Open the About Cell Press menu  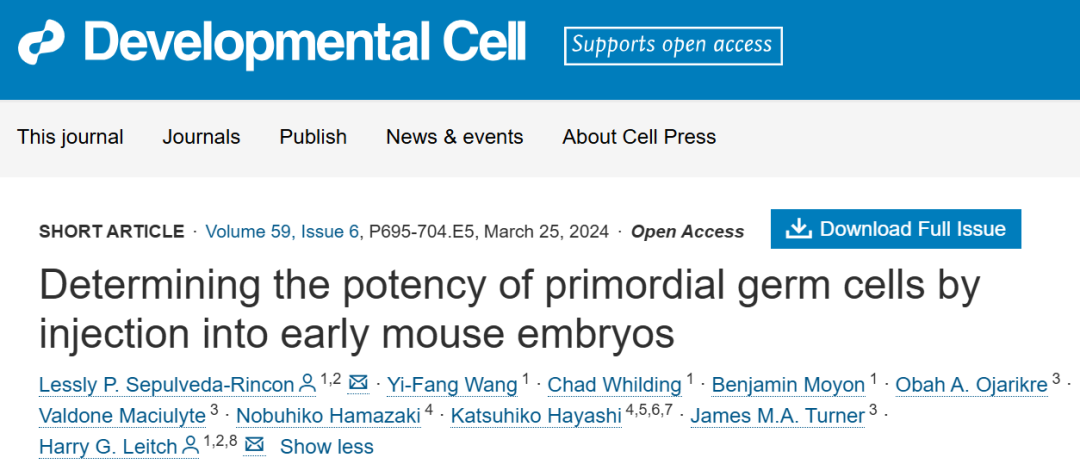[639, 137]
